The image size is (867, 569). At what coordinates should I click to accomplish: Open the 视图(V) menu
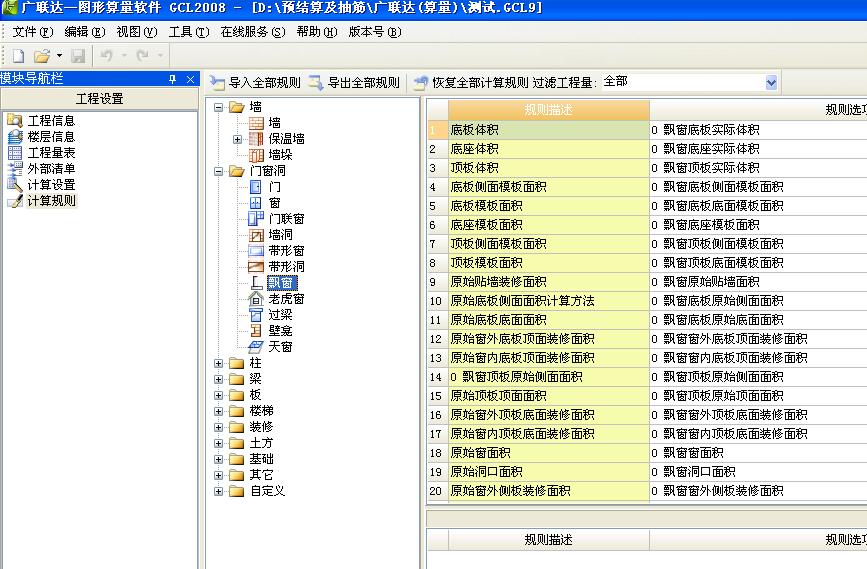[x=137, y=32]
